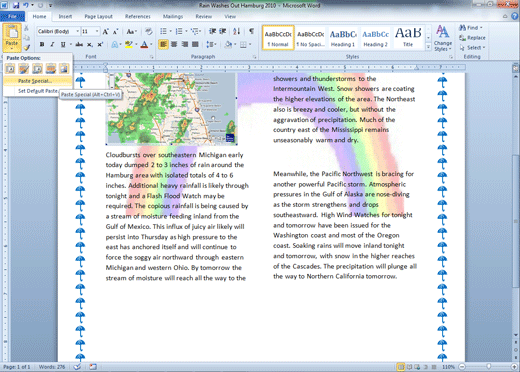Click the Sort A-Z icon
Viewport: 520px width, 372px height.
tap(237, 31)
